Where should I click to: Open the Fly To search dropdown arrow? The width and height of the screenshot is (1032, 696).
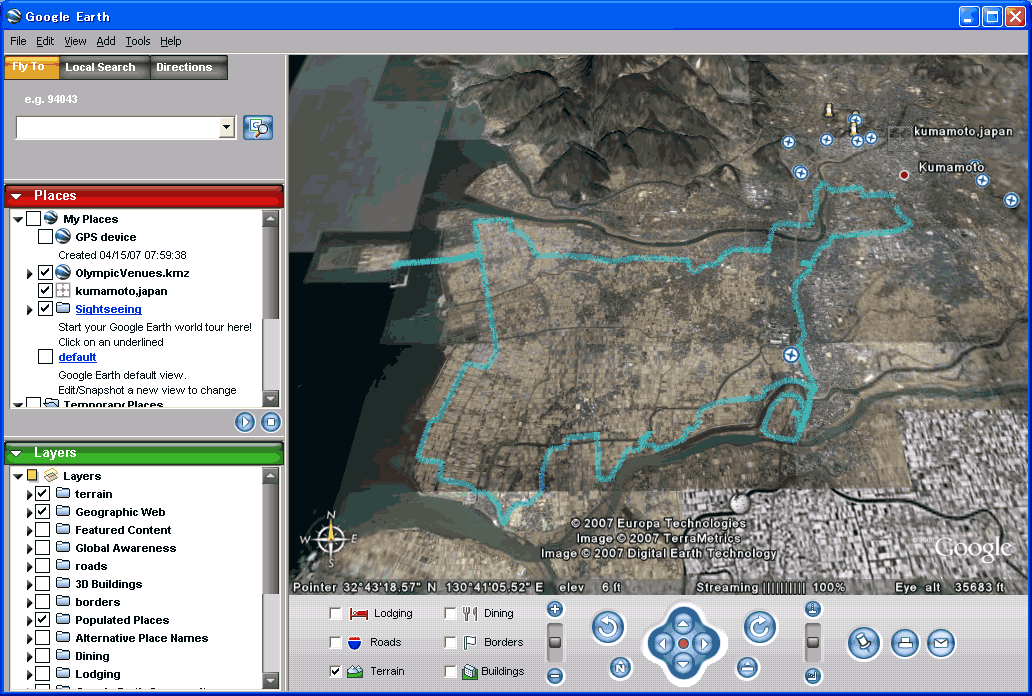click(x=226, y=127)
